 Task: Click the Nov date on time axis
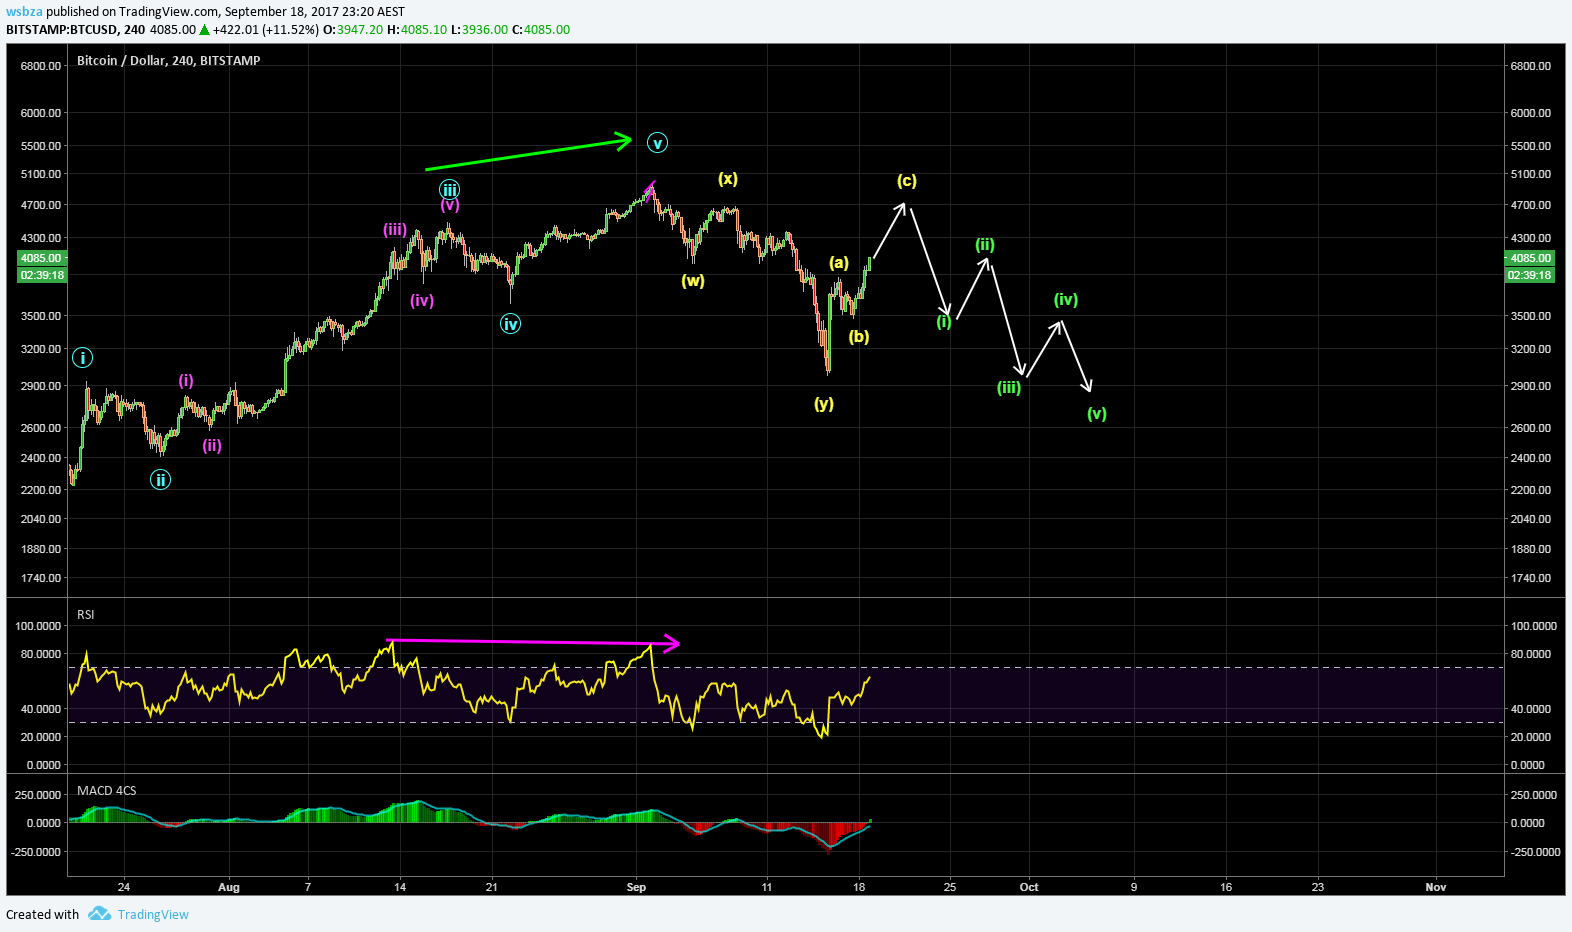pos(1436,887)
